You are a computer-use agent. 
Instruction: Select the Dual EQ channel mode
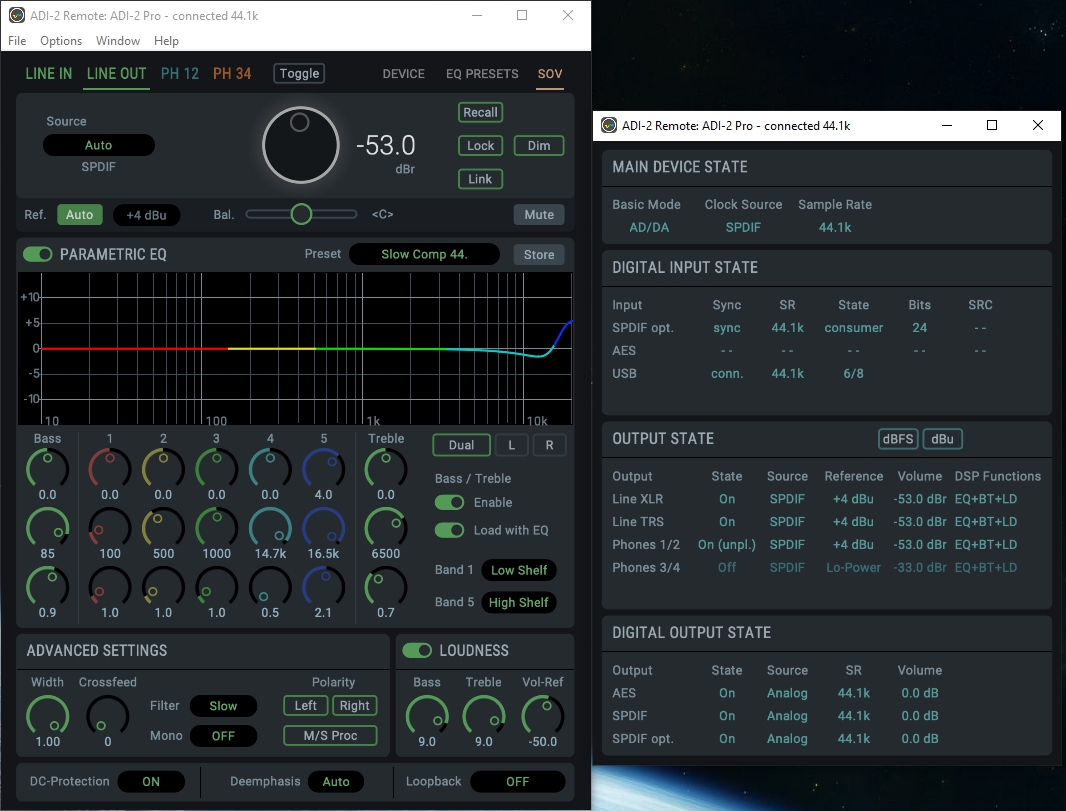(461, 445)
